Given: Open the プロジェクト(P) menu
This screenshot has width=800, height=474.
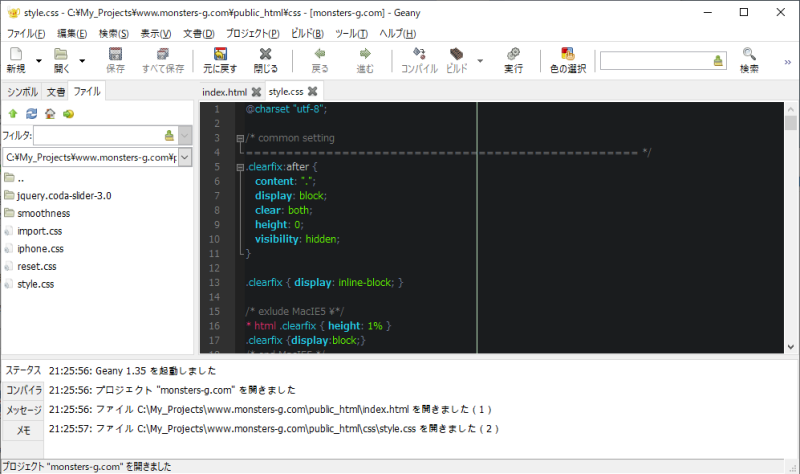Looking at the screenshot, I should (253, 34).
